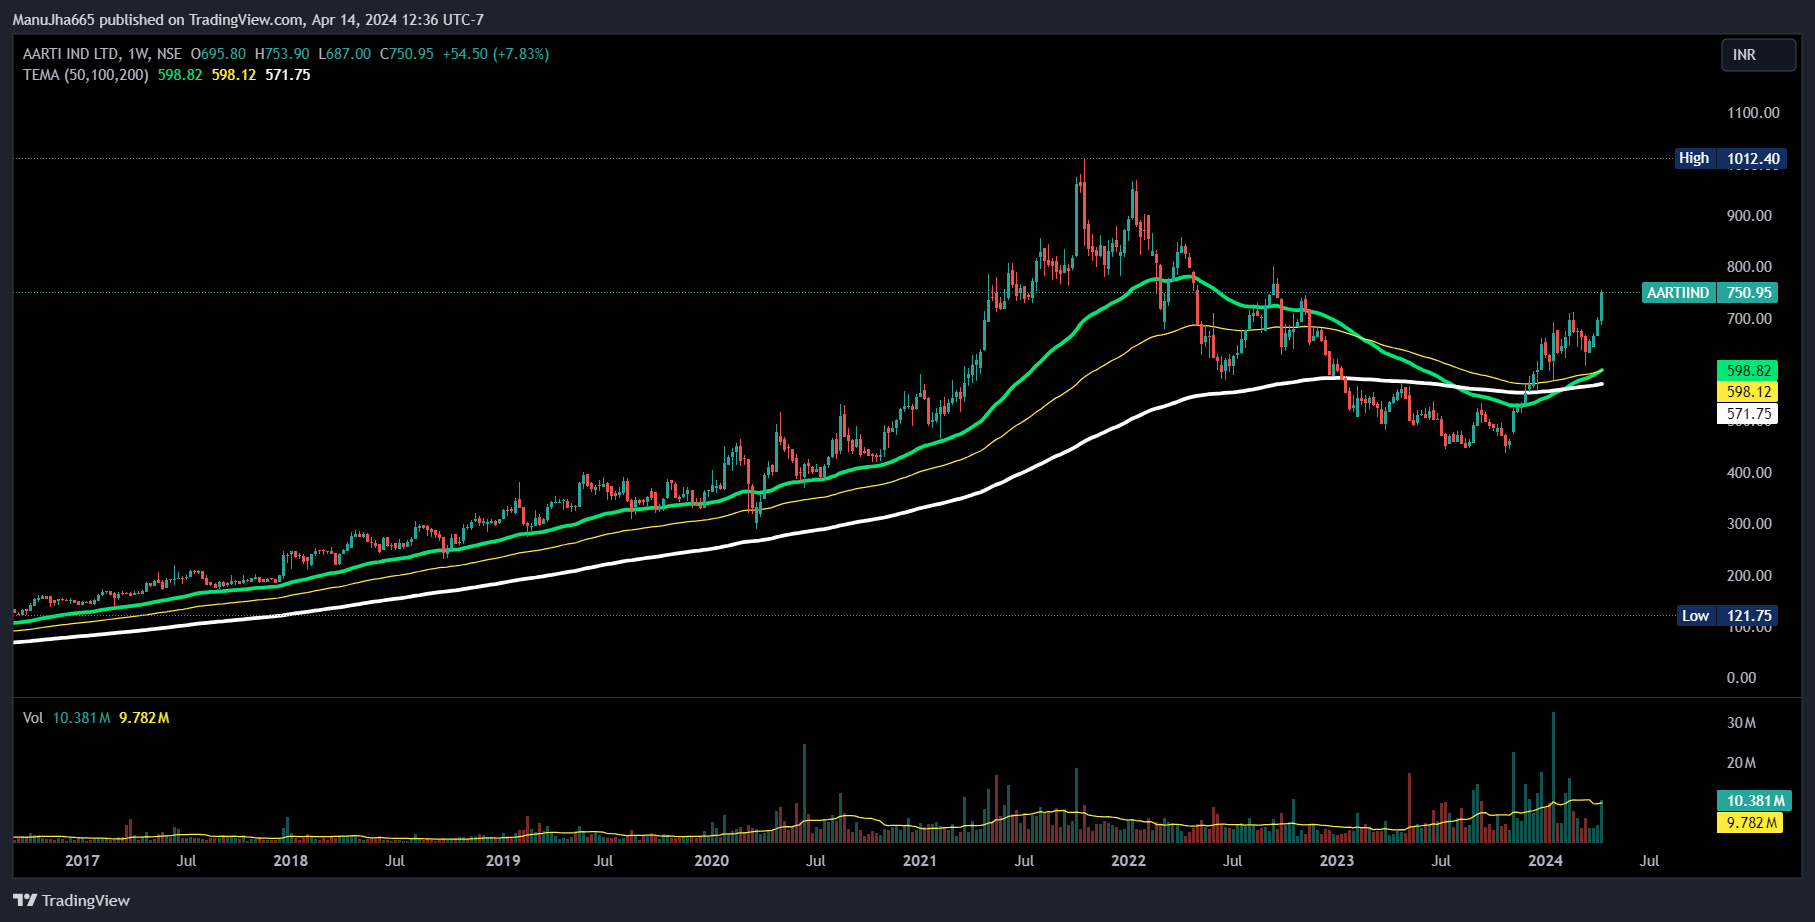Click the Low 121.75 price label
The width and height of the screenshot is (1815, 922).
tap(1728, 616)
